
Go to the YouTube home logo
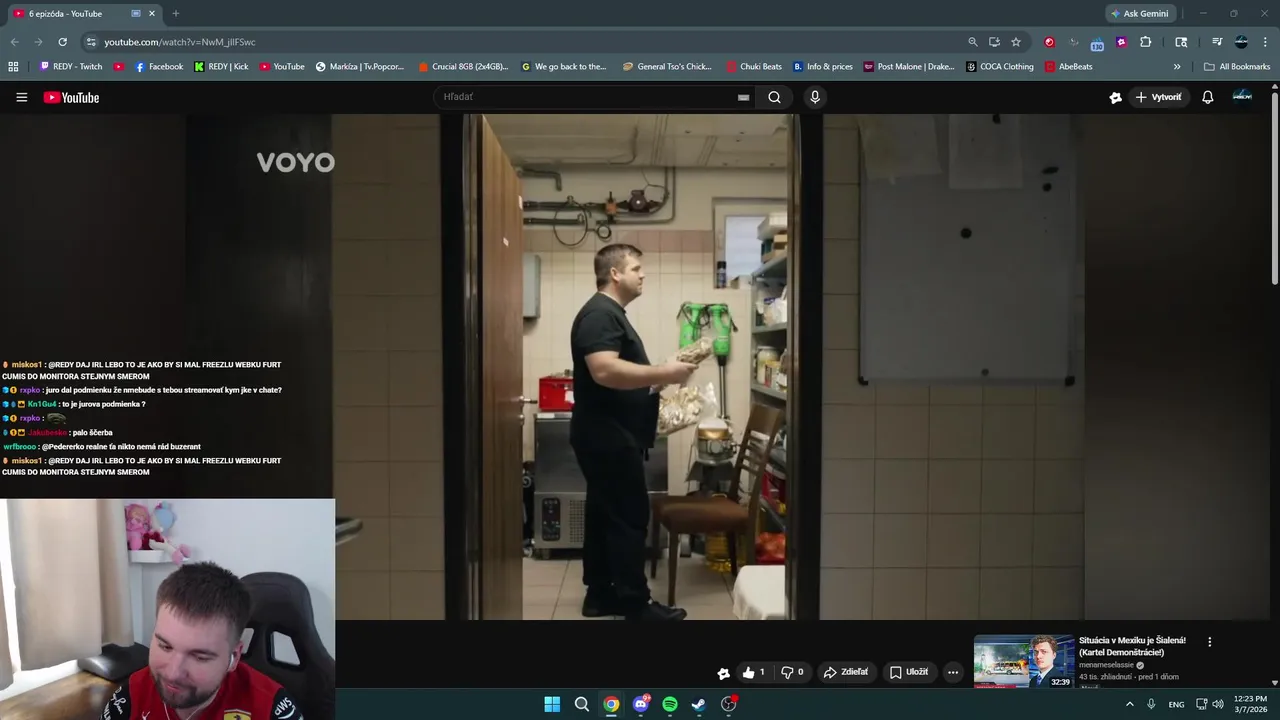coord(71,97)
